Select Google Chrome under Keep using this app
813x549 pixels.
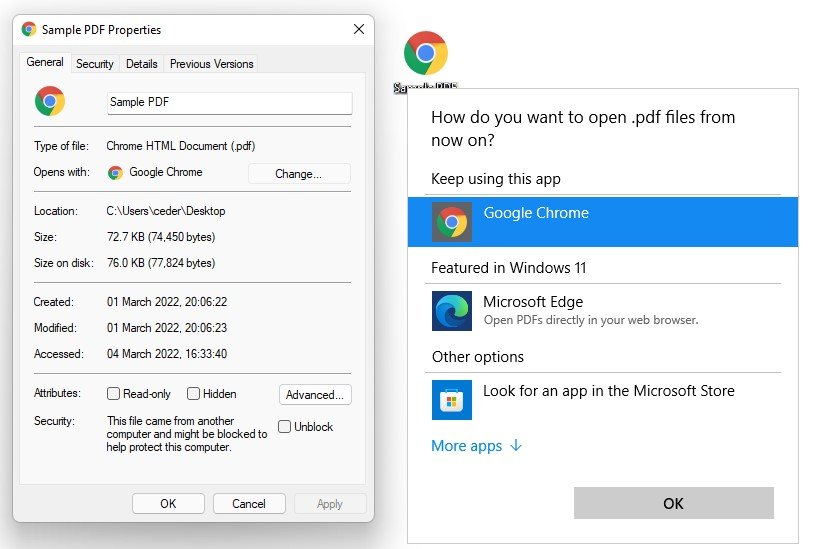click(x=602, y=222)
